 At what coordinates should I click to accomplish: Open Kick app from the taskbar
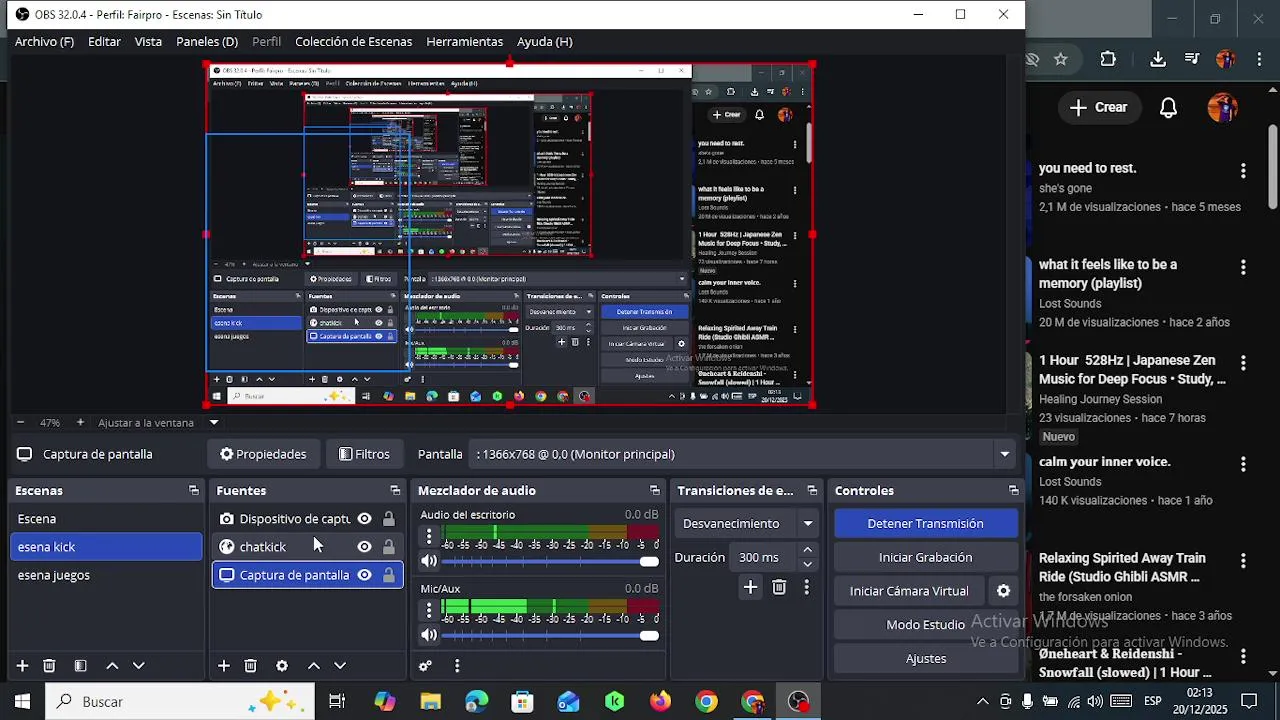[x=614, y=702]
